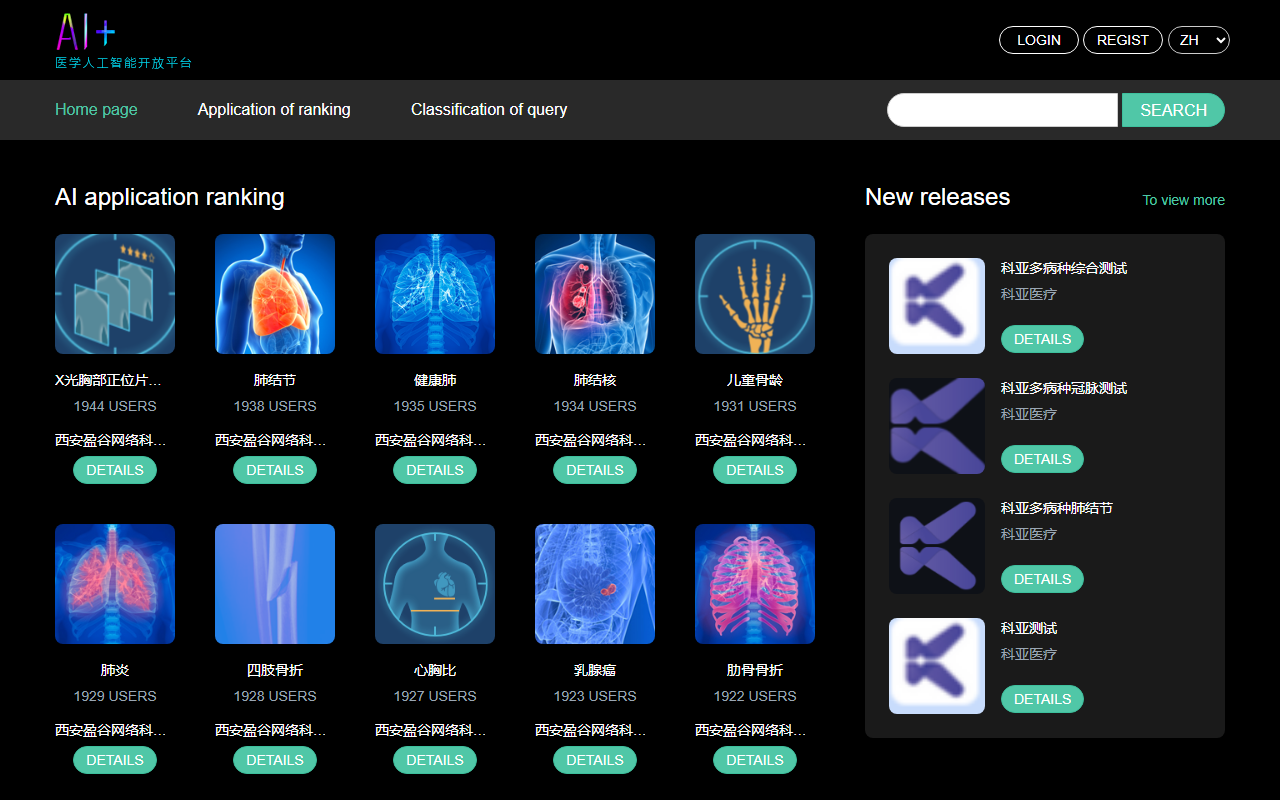Go to Home page nav item
The image size is (1280, 800).
[96, 109]
